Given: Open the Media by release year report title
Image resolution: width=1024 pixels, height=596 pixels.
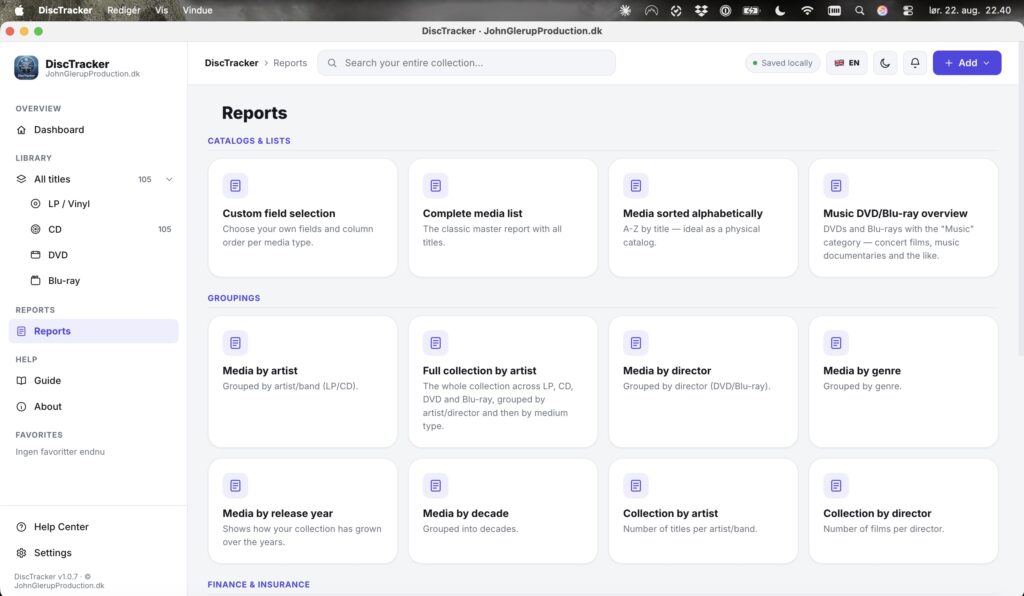Looking at the screenshot, I should (x=278, y=513).
